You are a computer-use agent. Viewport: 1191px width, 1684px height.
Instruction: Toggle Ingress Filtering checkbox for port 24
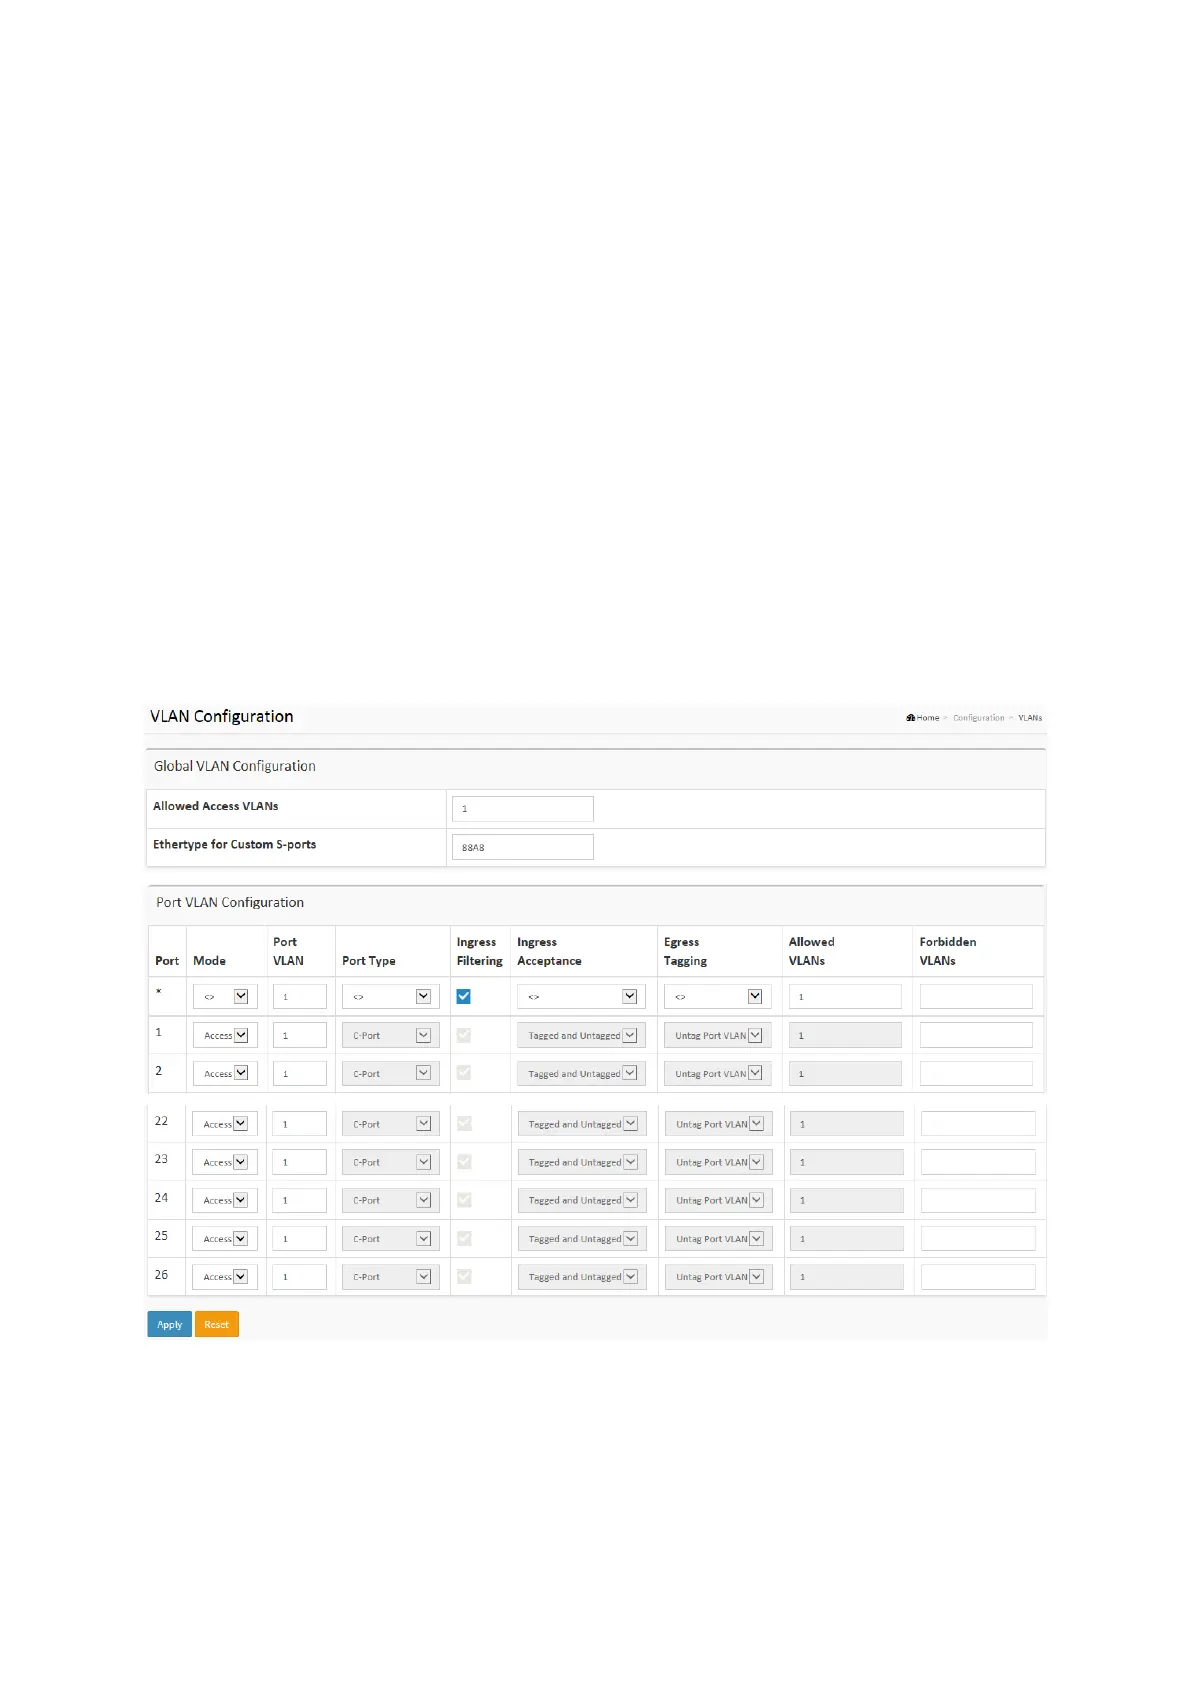(x=464, y=1200)
